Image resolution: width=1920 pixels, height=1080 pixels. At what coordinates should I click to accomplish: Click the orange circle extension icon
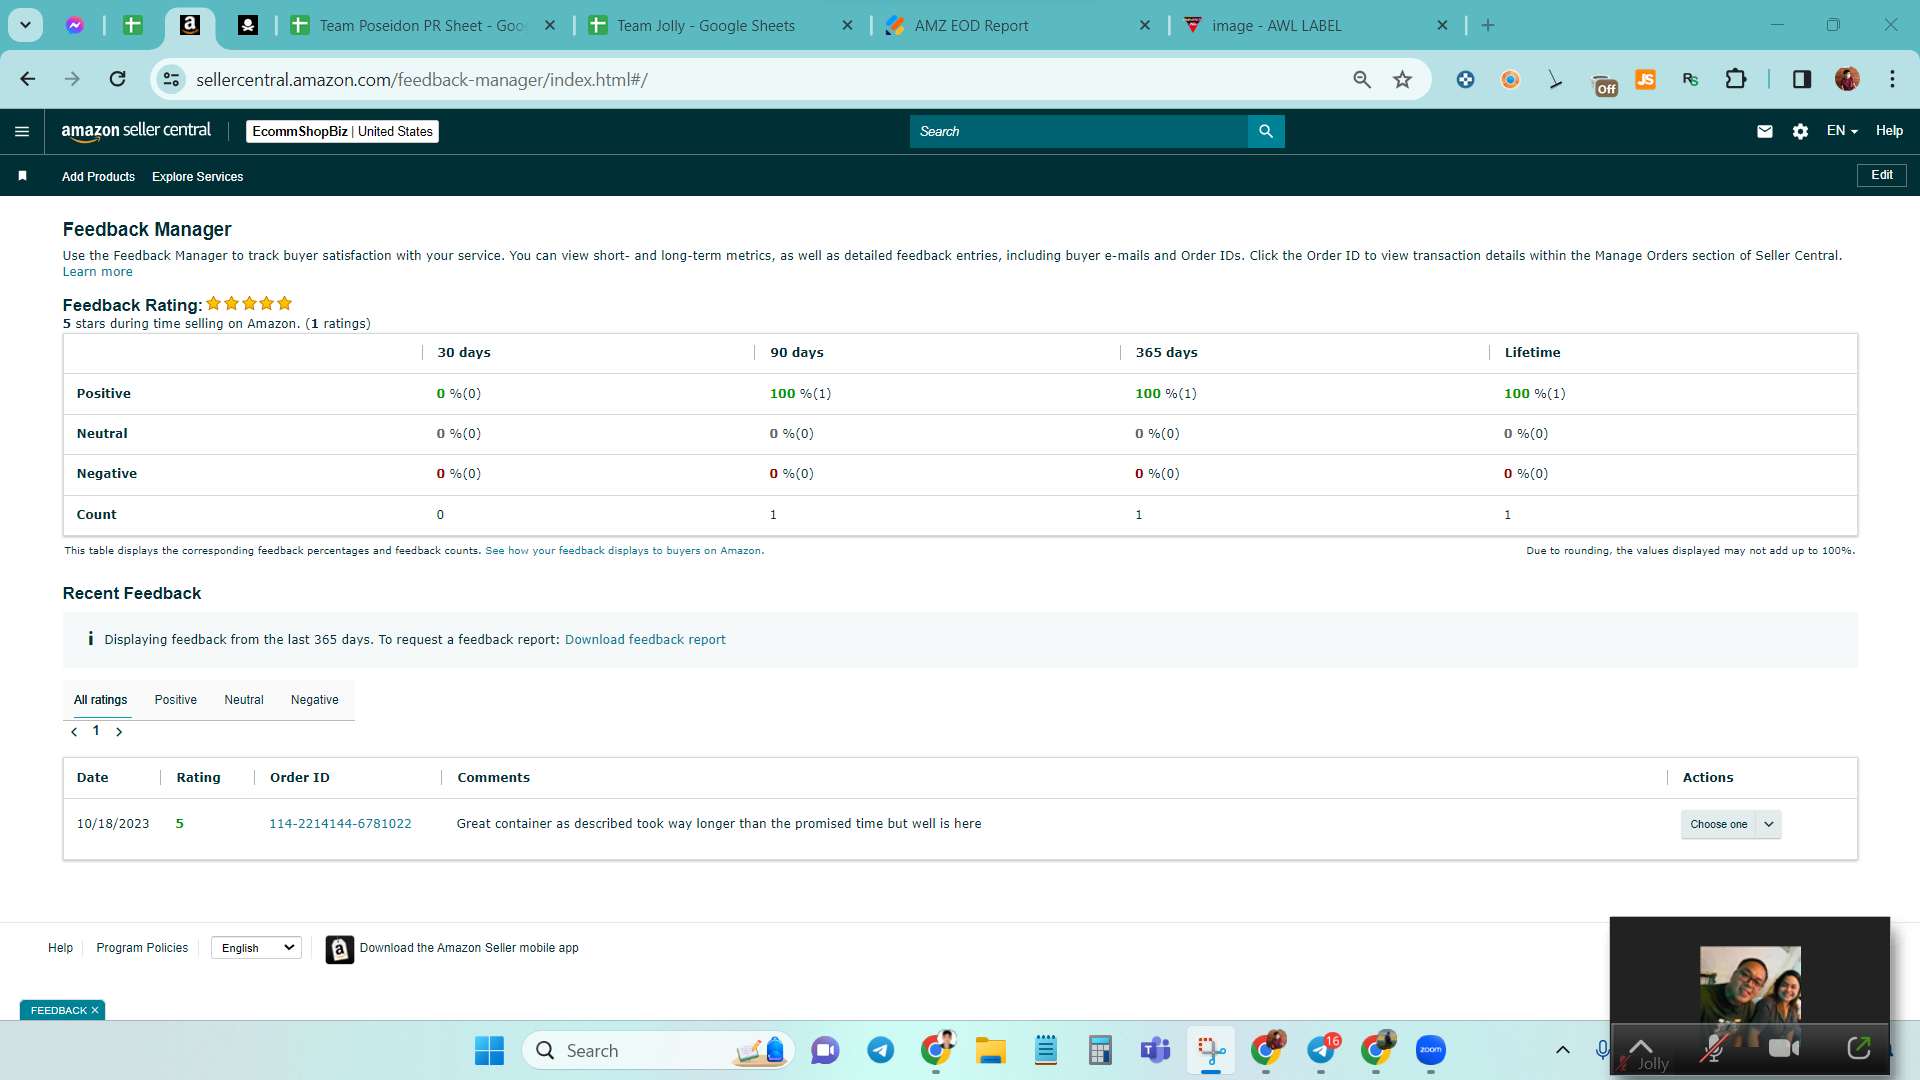point(1510,80)
